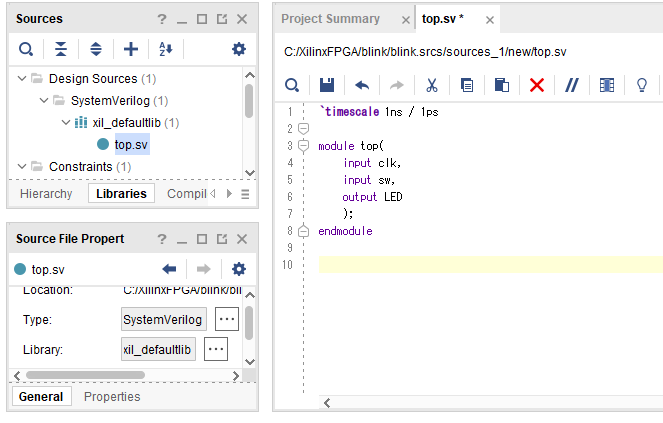Switch to the Hierarchy tab
Image resolution: width=663 pixels, height=423 pixels.
46,194
